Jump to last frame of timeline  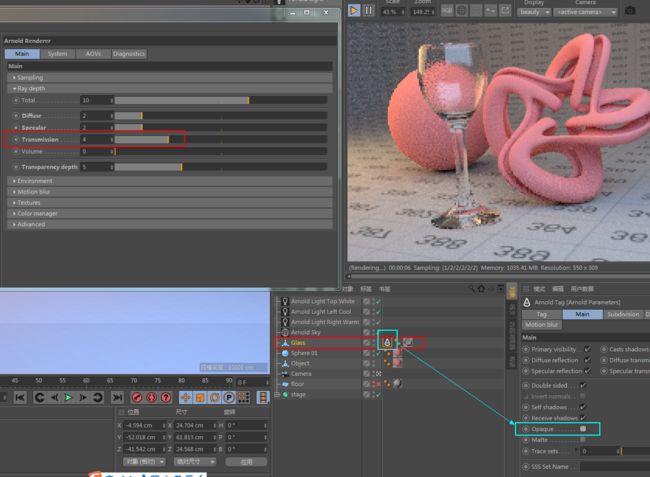(118, 397)
